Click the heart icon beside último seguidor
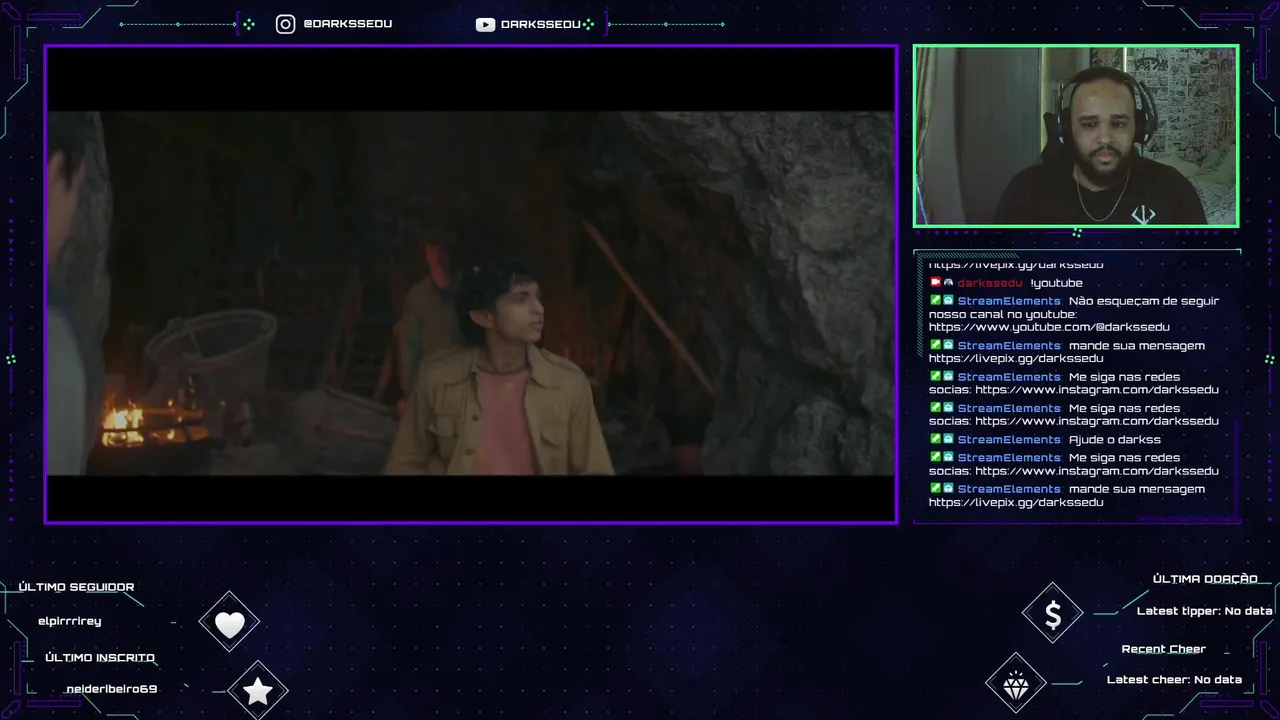The width and height of the screenshot is (1280, 720). 229,623
